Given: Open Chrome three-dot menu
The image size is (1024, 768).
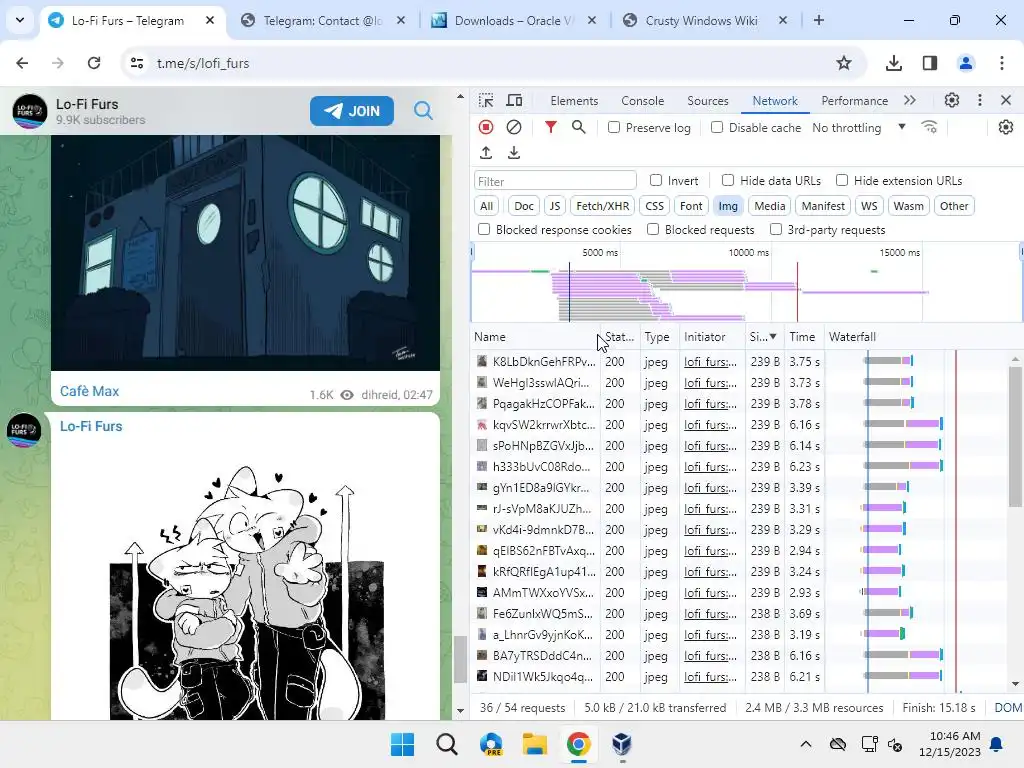Looking at the screenshot, I should [1002, 63].
